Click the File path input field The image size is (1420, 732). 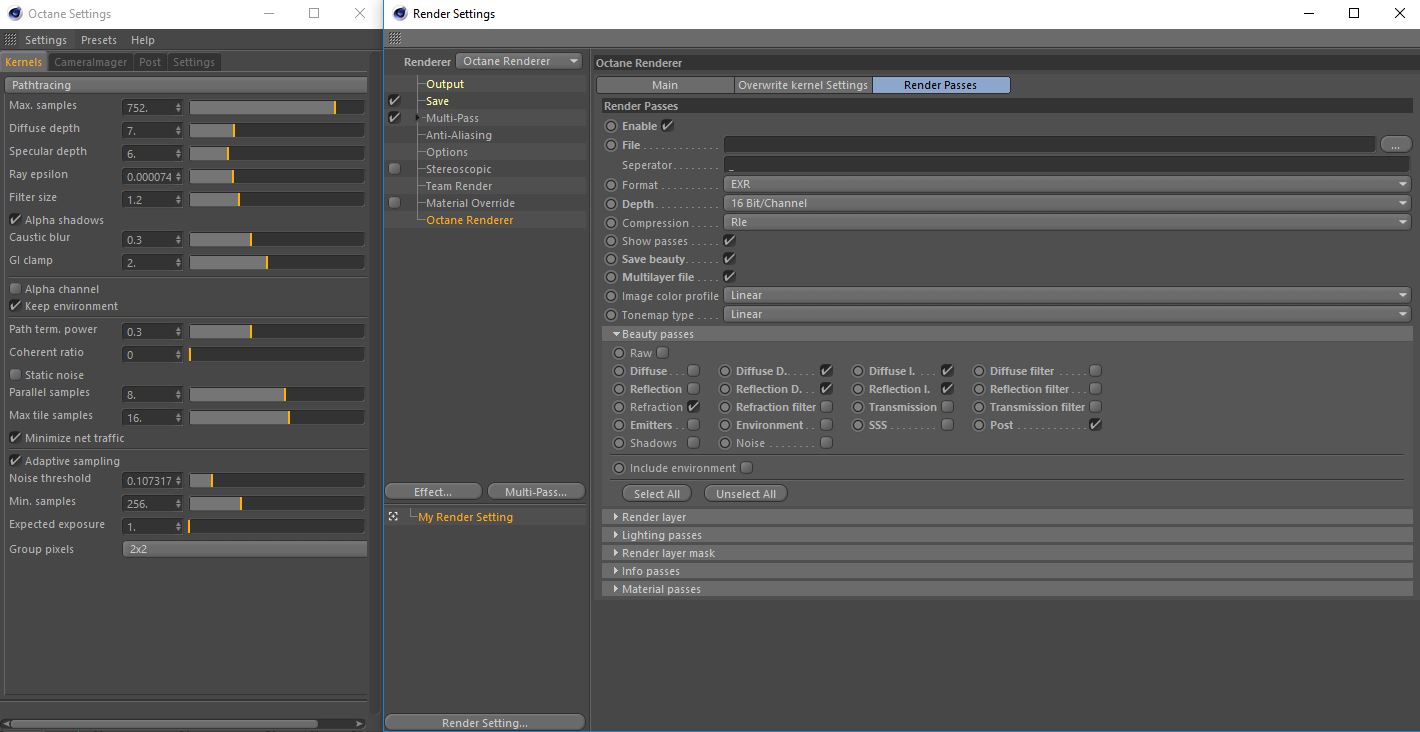[1049, 145]
